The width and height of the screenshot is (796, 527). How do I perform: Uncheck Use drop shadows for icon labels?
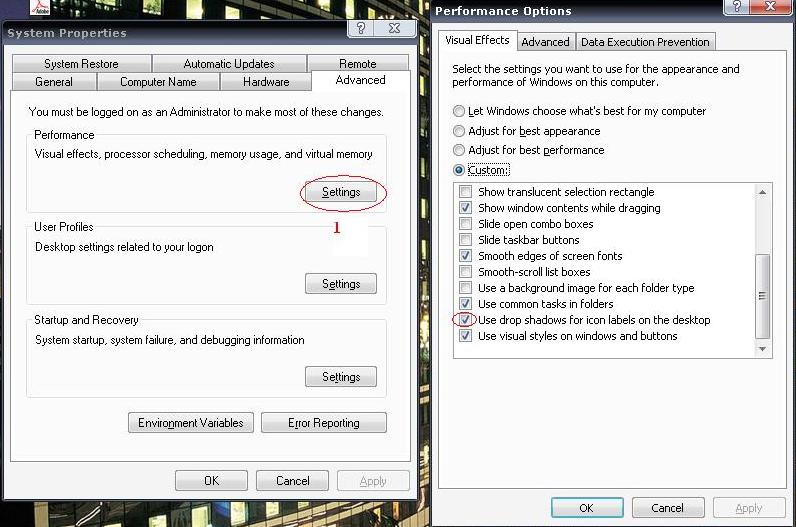point(465,320)
